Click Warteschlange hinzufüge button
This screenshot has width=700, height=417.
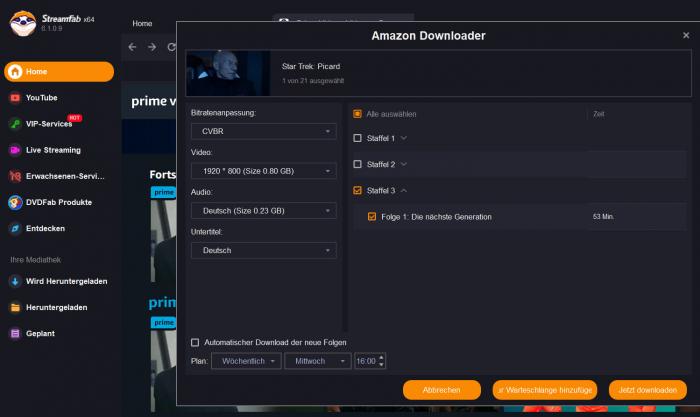coord(545,390)
